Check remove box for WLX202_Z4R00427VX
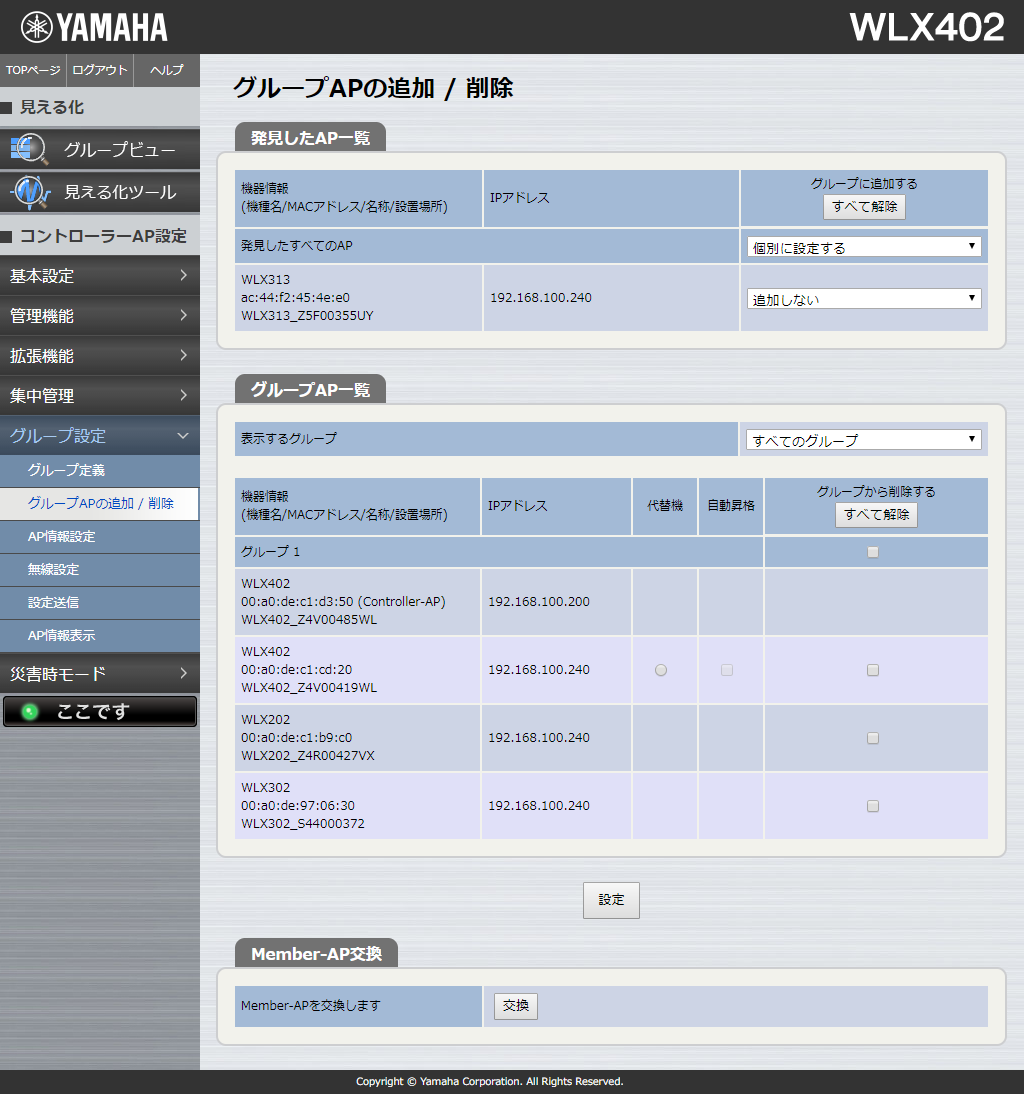This screenshot has width=1024, height=1094. click(873, 738)
